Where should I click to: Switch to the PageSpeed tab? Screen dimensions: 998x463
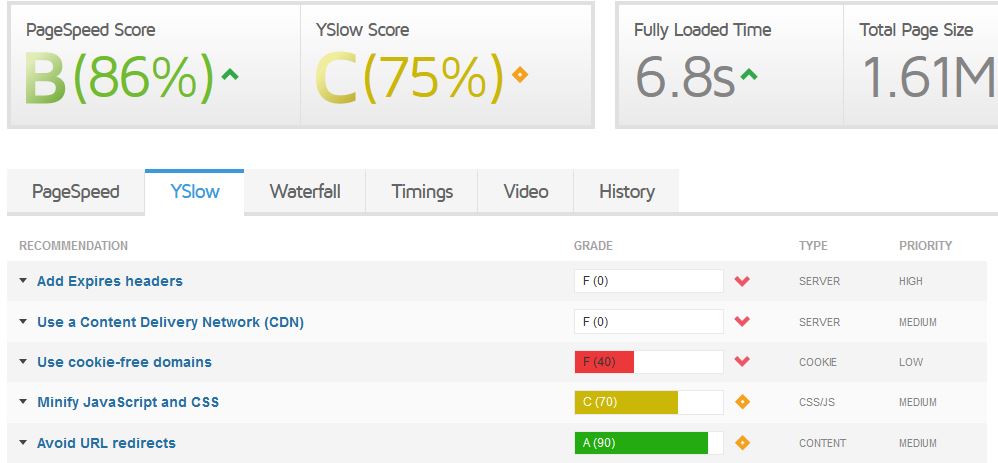76,192
